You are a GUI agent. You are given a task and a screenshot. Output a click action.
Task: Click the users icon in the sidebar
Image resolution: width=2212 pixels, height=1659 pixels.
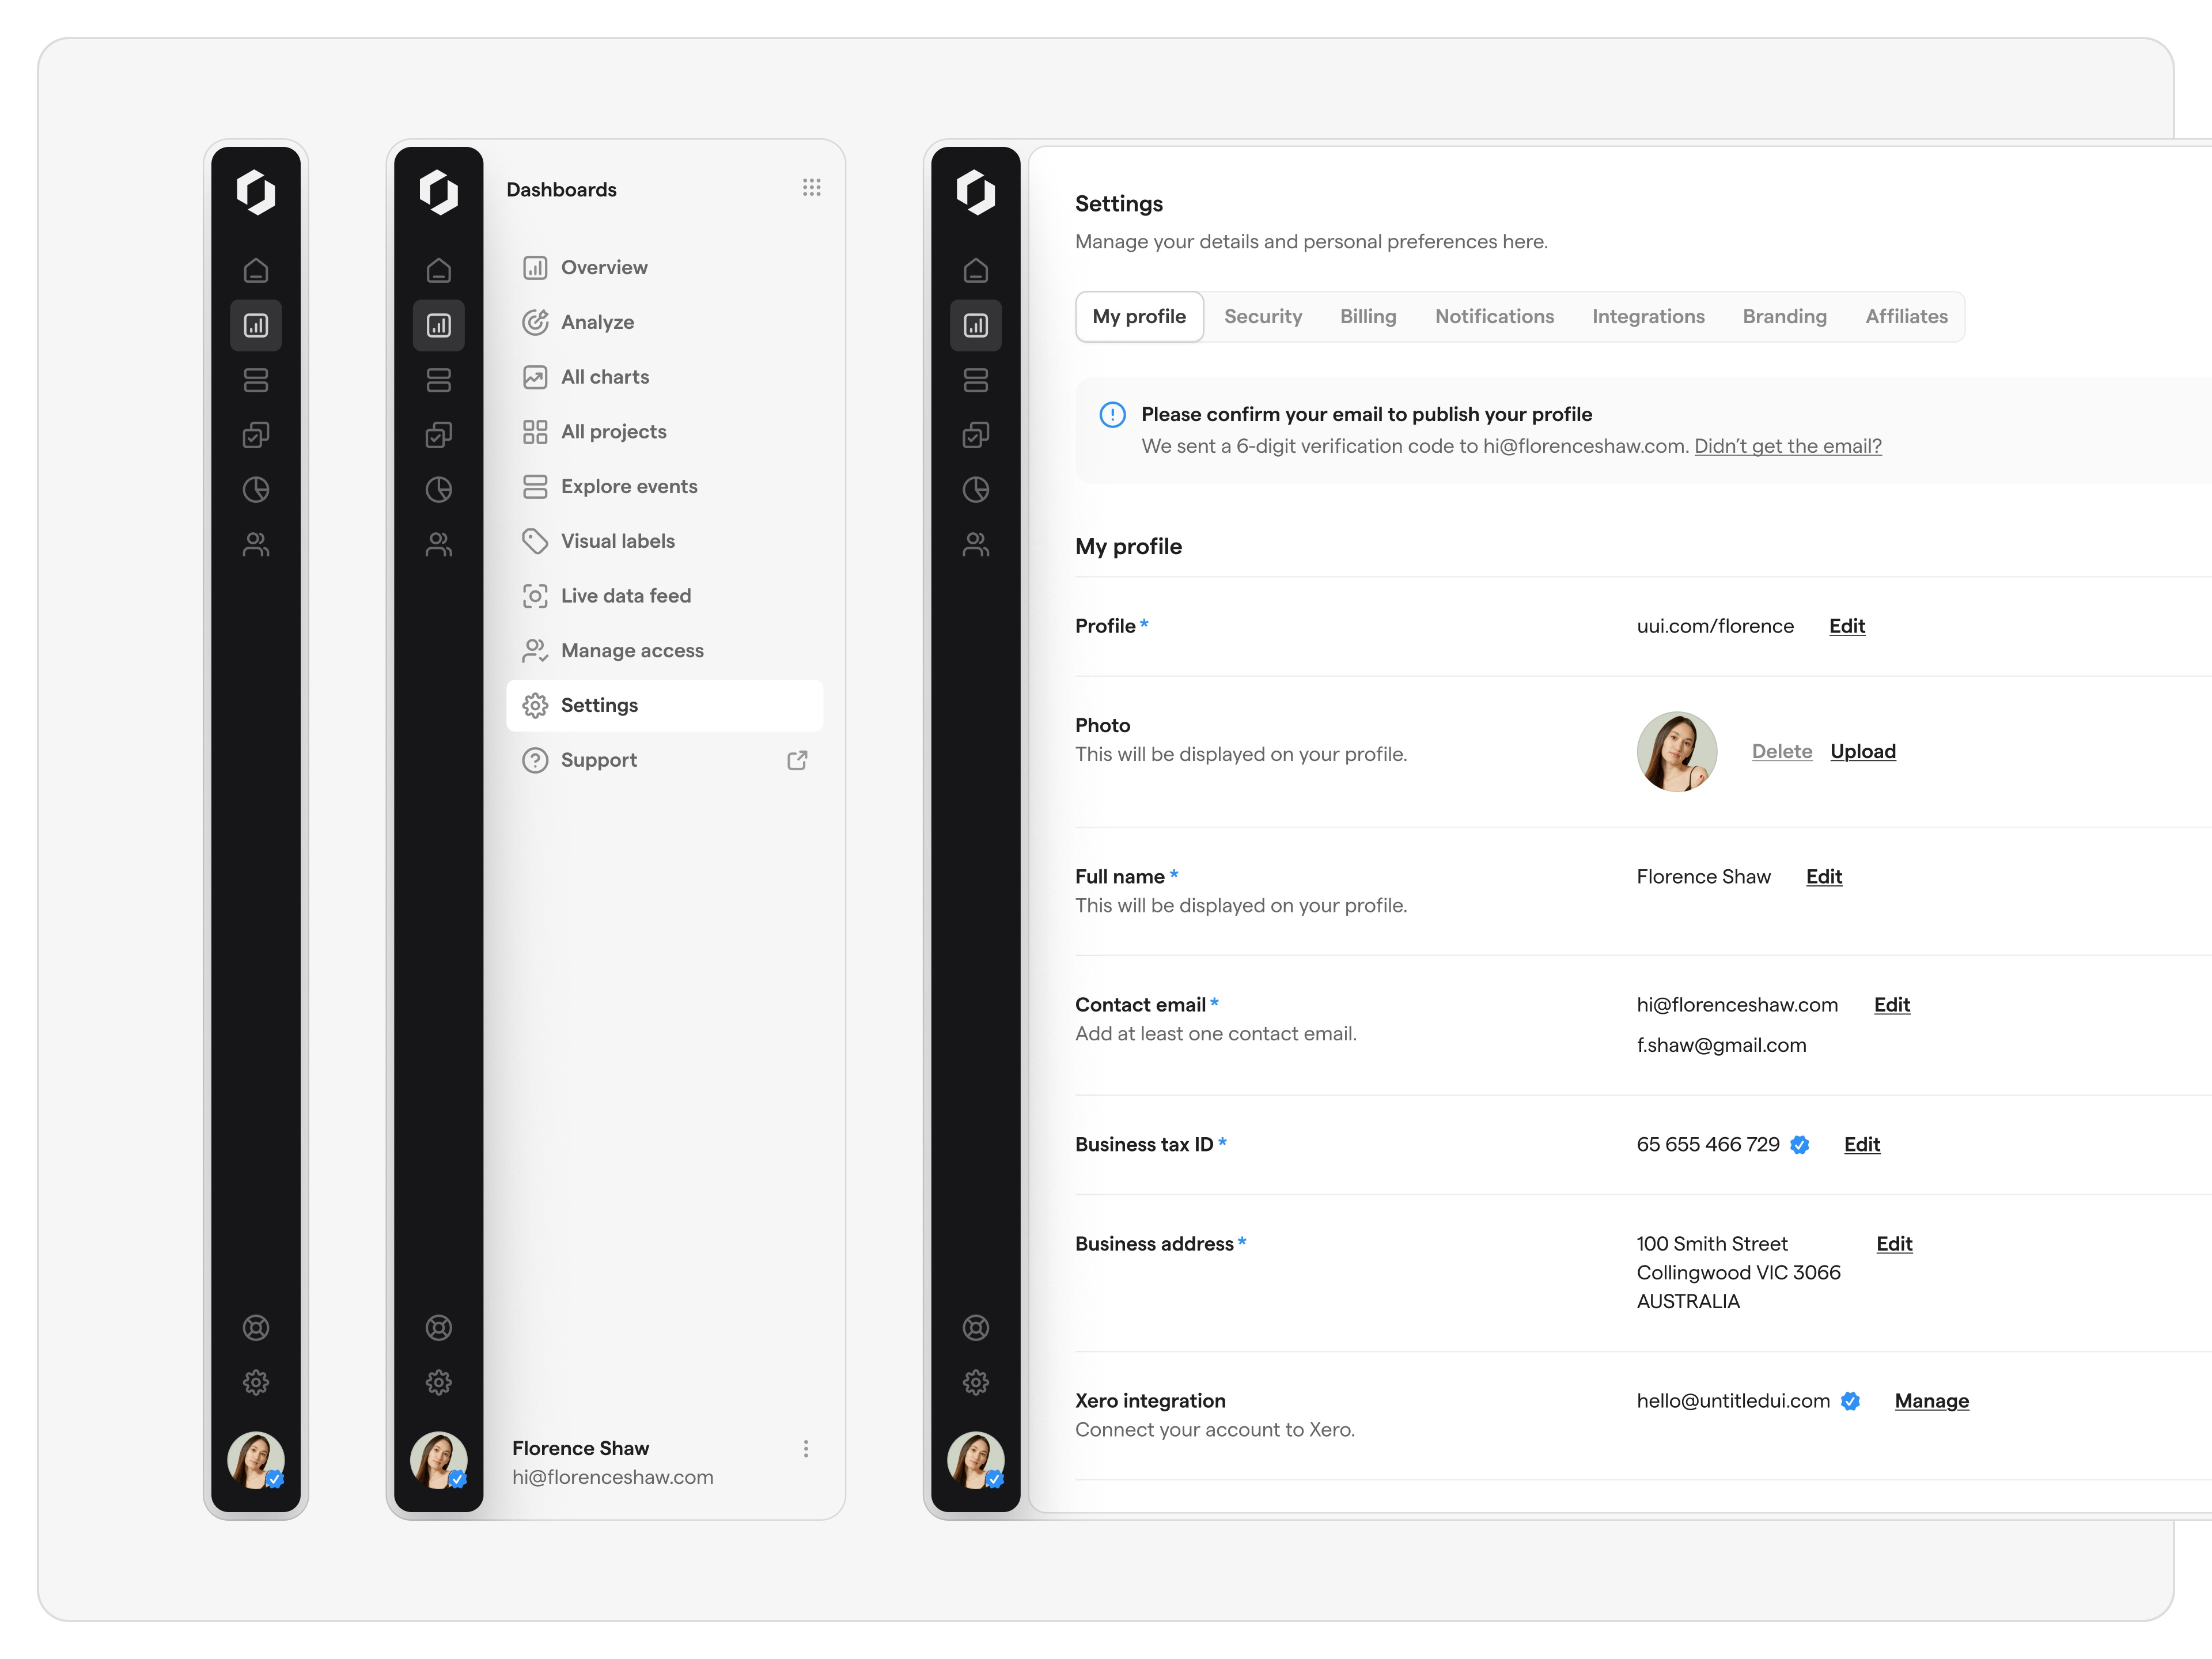coord(257,543)
